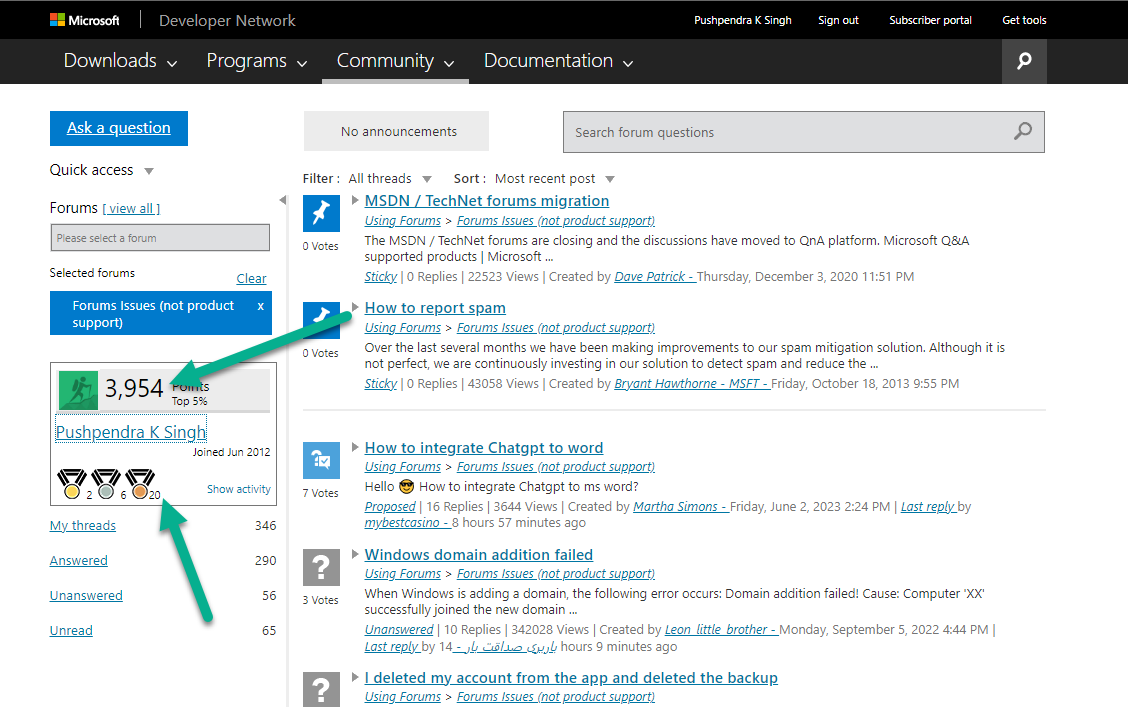Click Bryant Hawthorne - MSFT author link

point(692,384)
